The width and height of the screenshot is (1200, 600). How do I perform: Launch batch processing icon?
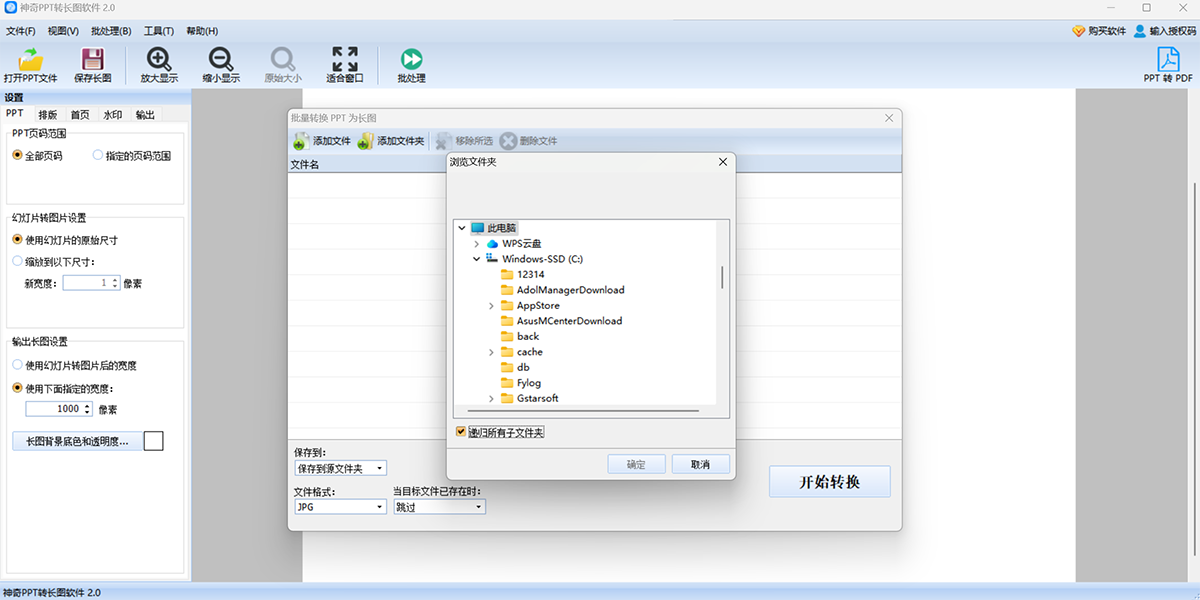click(411, 58)
